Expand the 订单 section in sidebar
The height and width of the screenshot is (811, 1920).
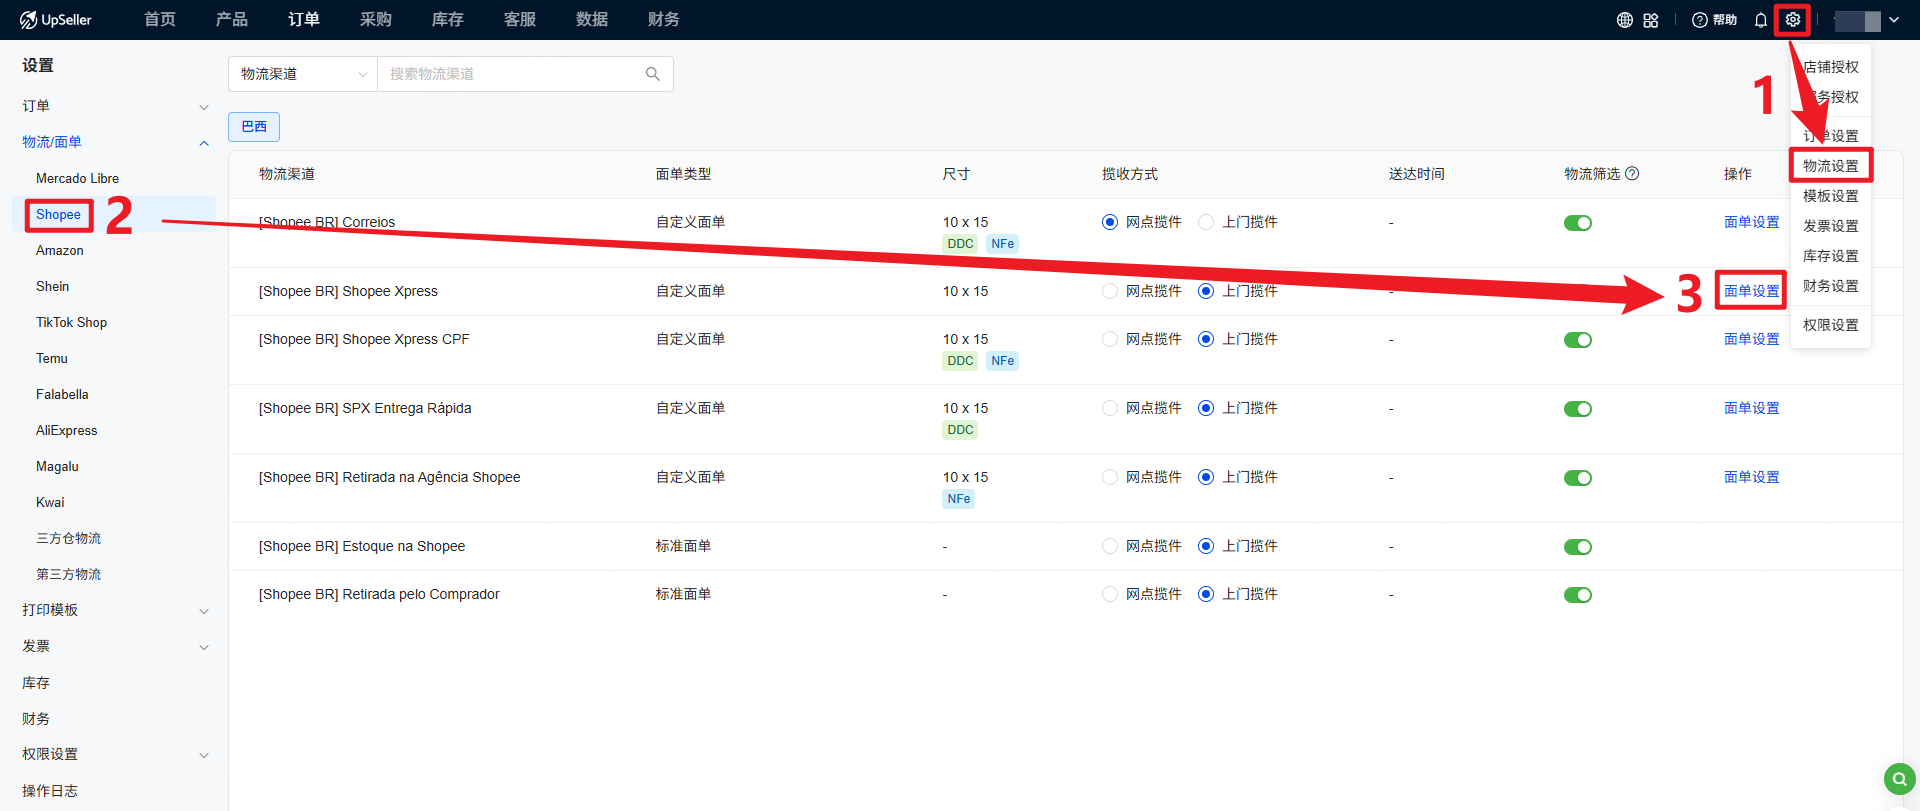(x=115, y=106)
